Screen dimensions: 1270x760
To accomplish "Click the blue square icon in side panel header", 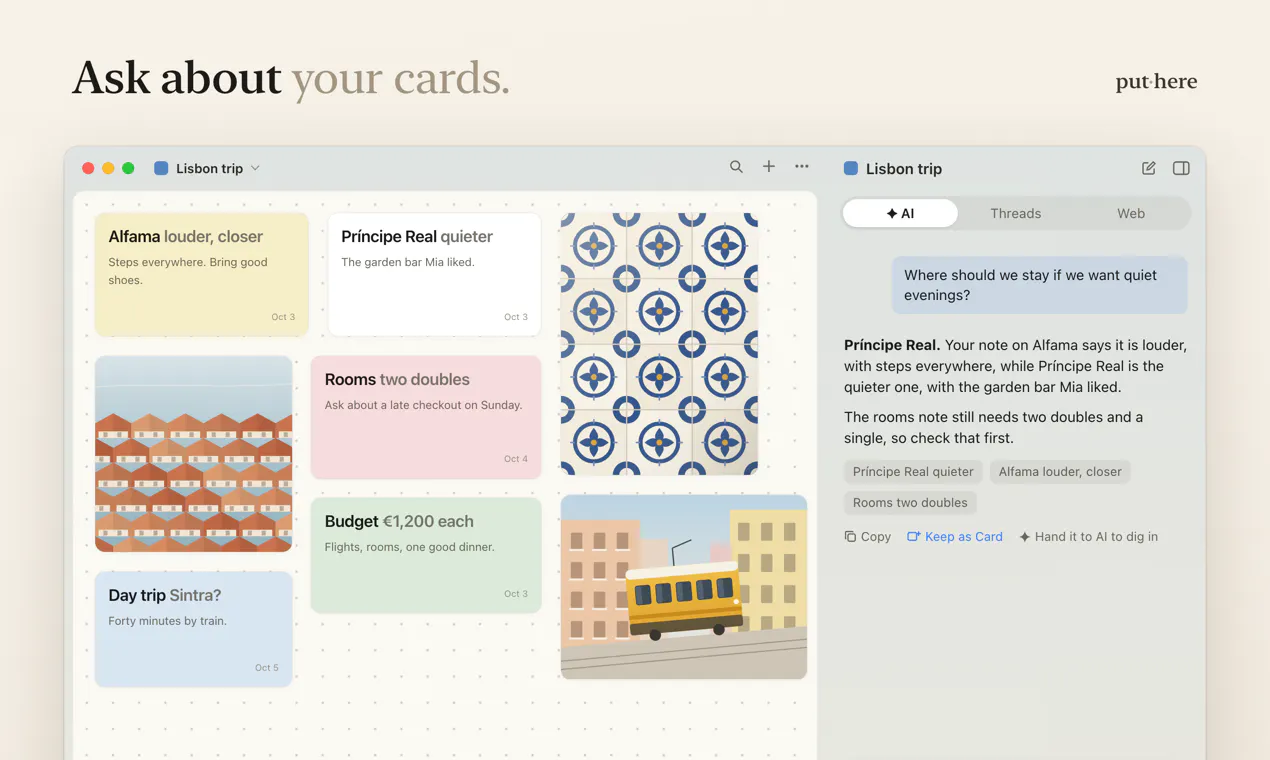I will (x=851, y=168).
